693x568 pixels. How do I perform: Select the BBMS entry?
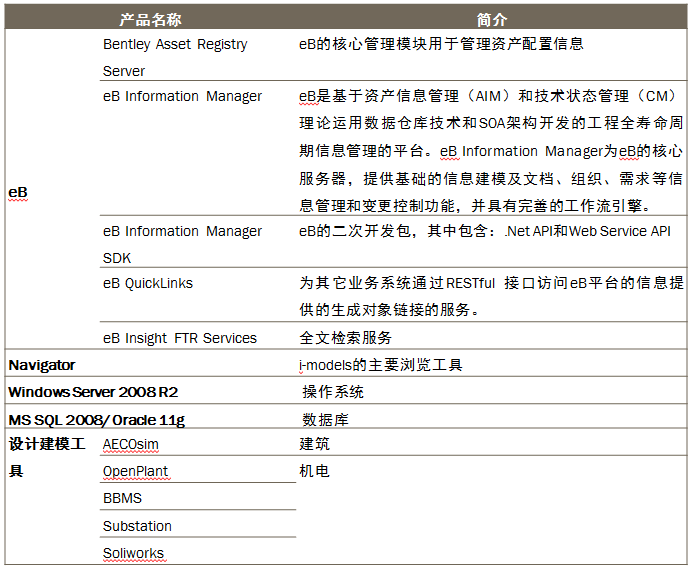pyautogui.click(x=123, y=498)
